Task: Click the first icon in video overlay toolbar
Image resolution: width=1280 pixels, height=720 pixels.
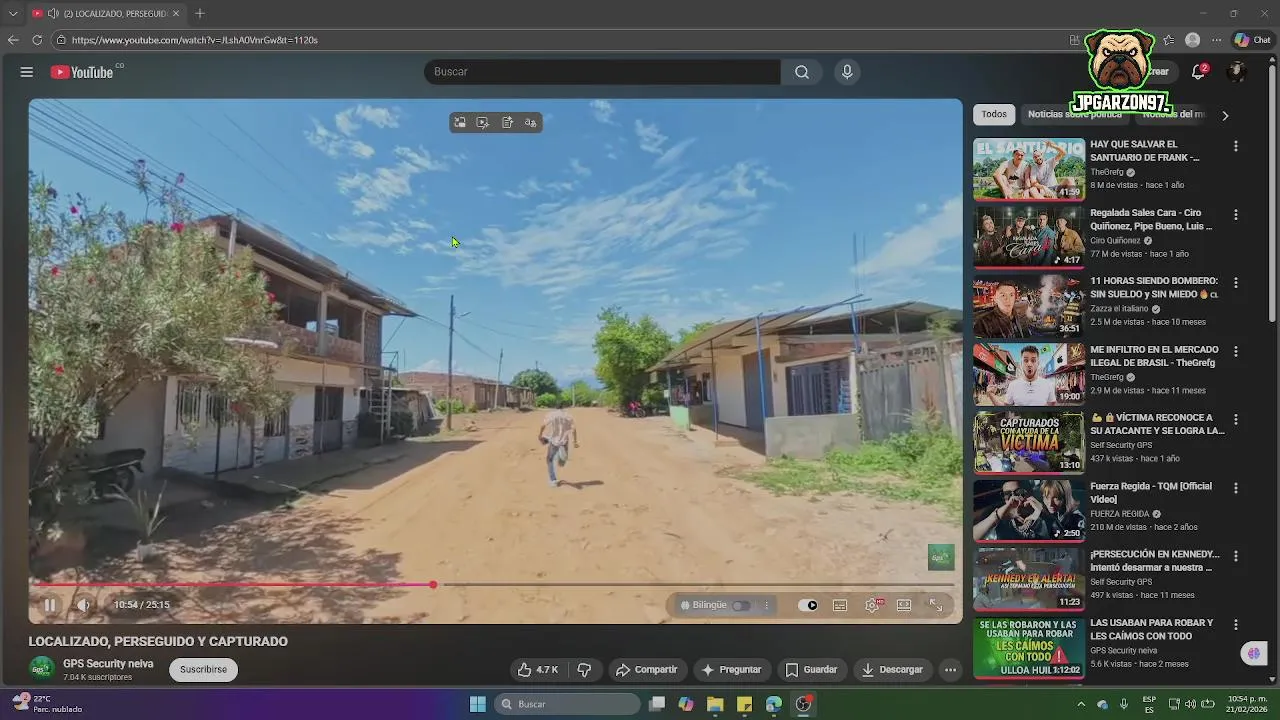Action: (x=460, y=122)
